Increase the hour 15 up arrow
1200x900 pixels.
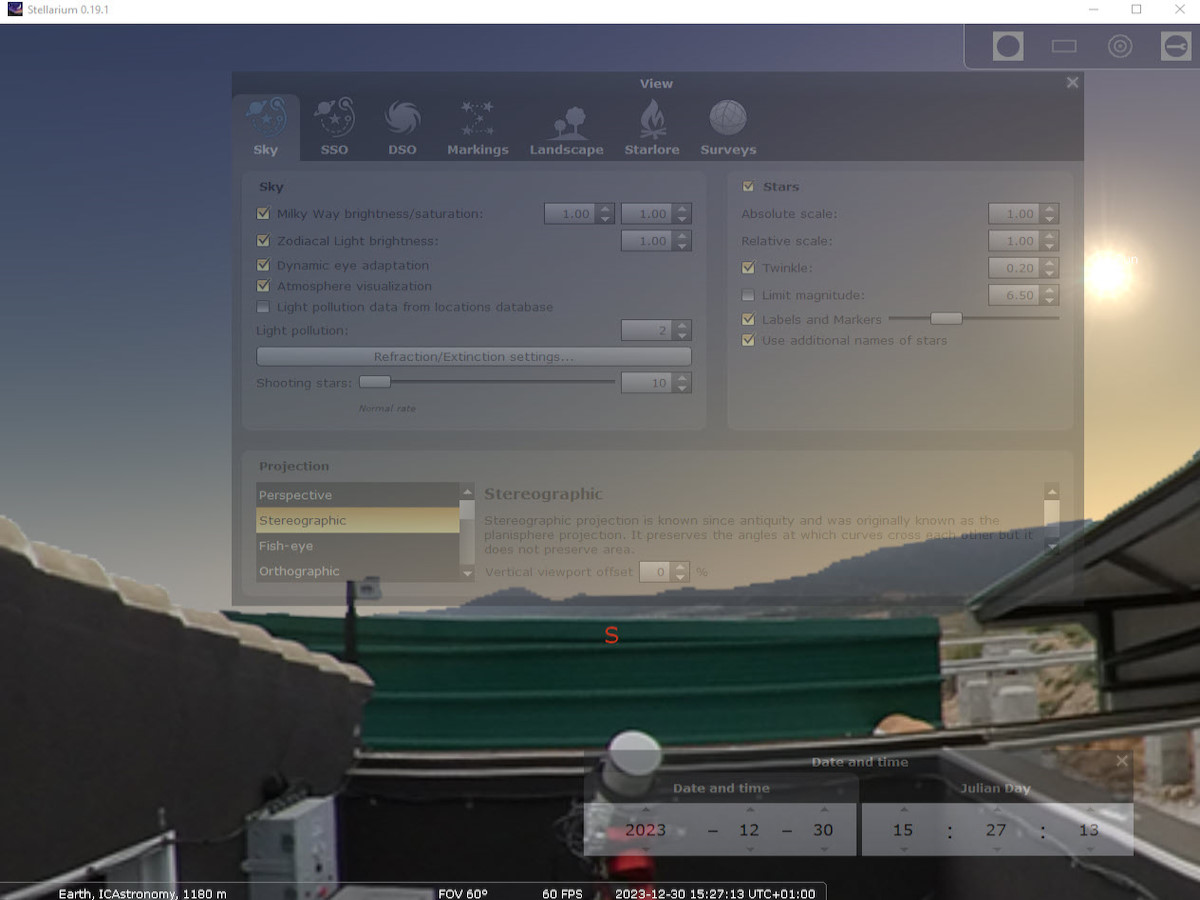click(x=904, y=811)
